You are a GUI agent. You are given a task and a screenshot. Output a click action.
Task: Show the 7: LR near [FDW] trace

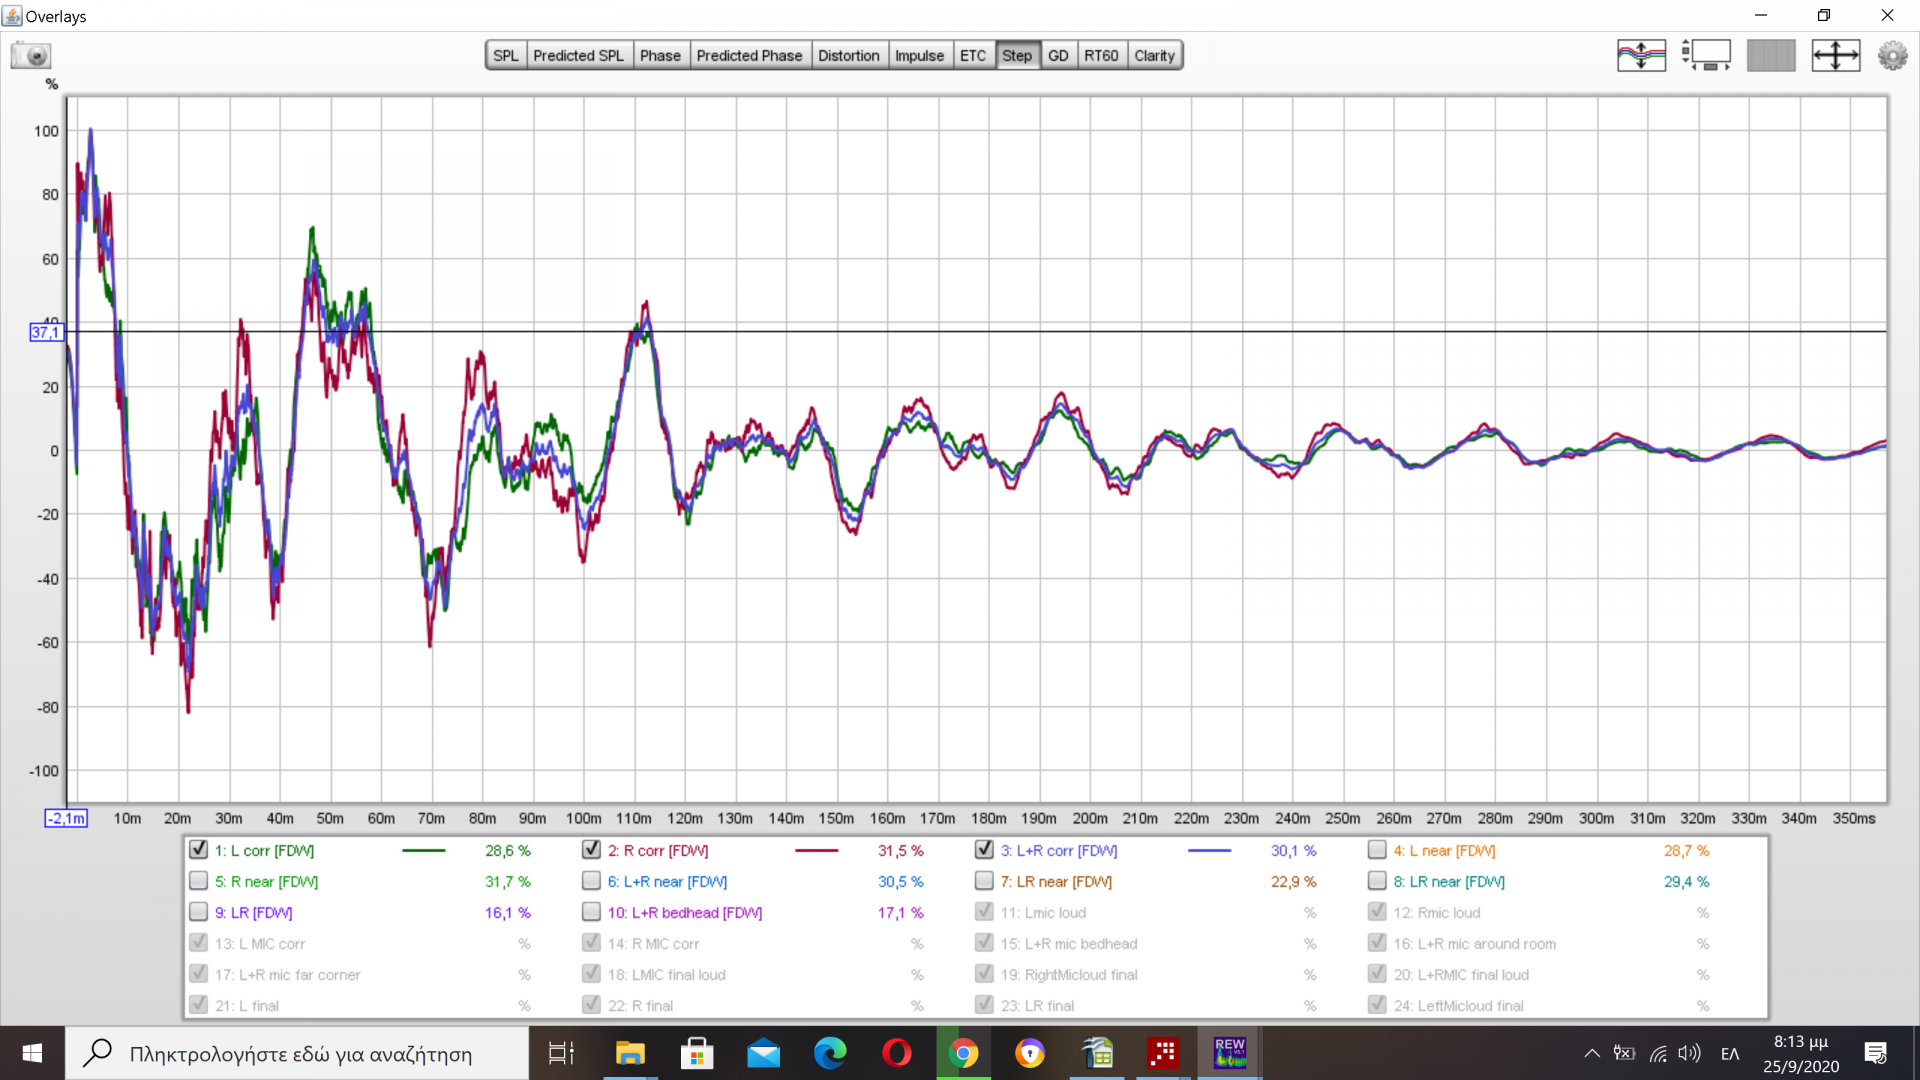pyautogui.click(x=984, y=881)
